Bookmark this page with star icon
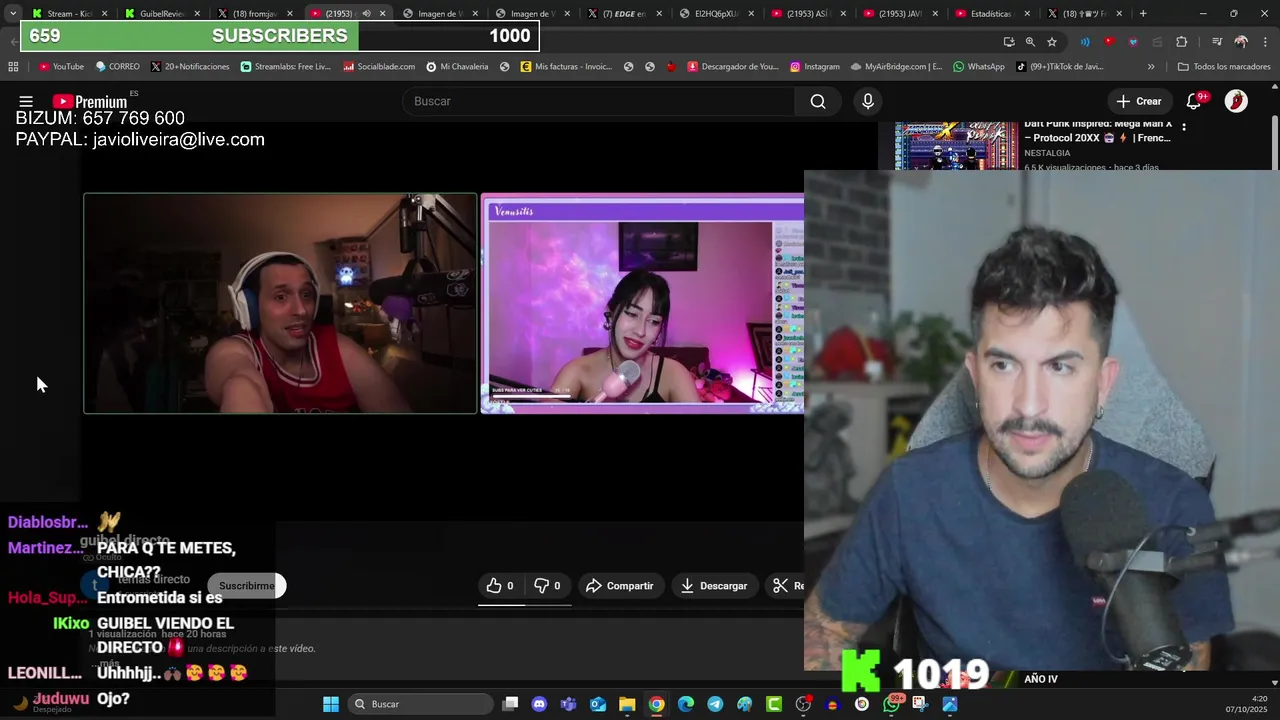This screenshot has width=1280, height=720. (1052, 42)
